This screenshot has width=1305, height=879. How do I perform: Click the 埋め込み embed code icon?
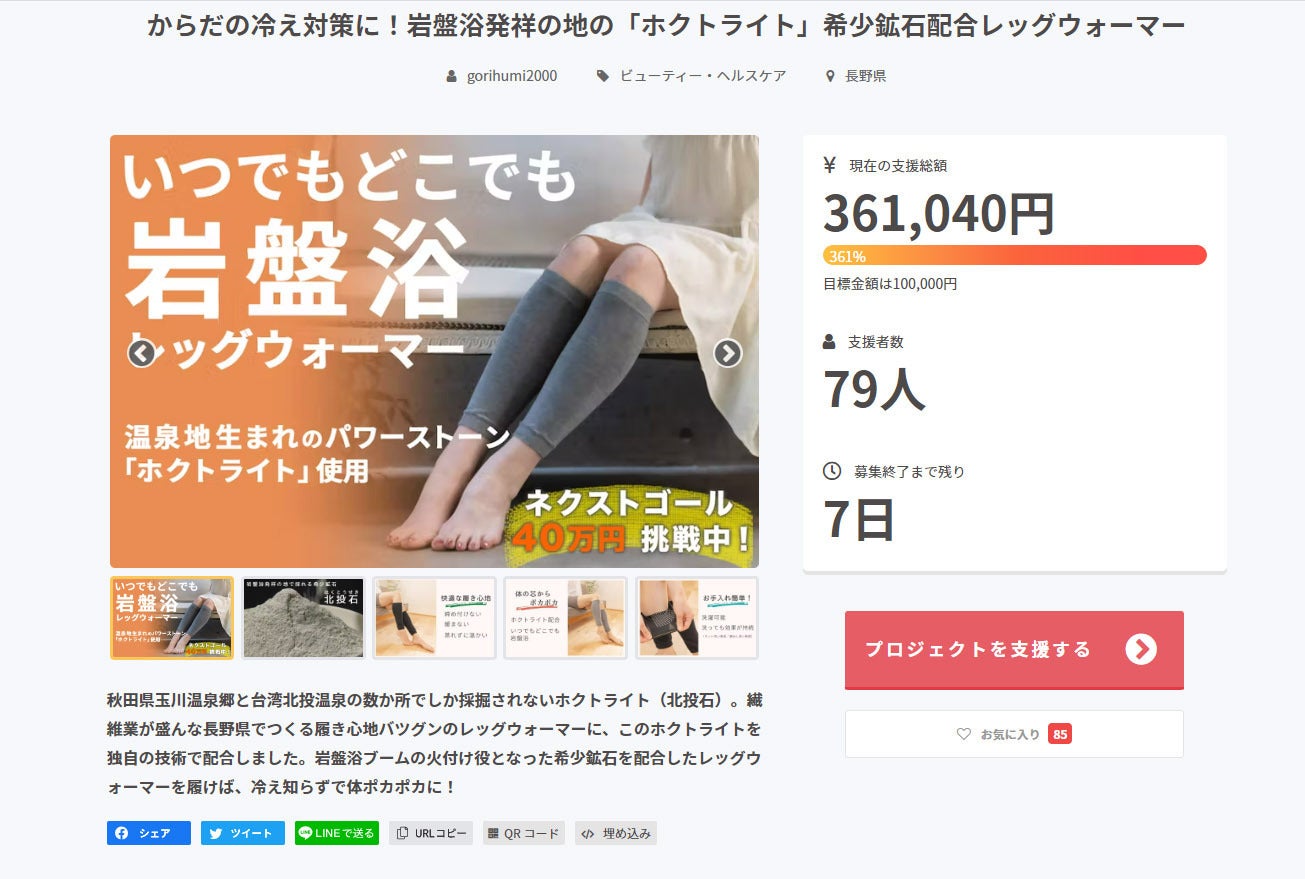[588, 833]
